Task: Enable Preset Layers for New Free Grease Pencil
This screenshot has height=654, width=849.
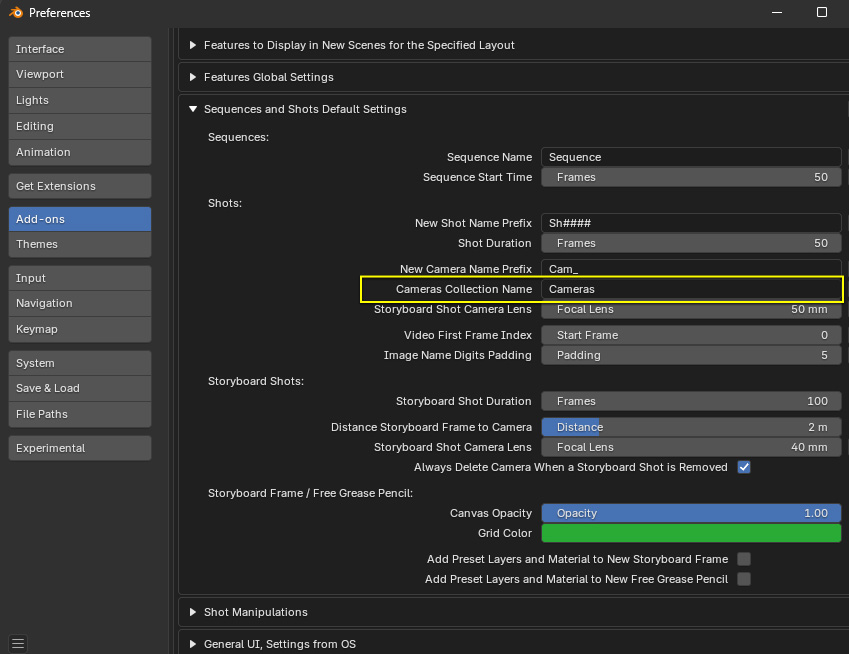Action: tap(743, 579)
